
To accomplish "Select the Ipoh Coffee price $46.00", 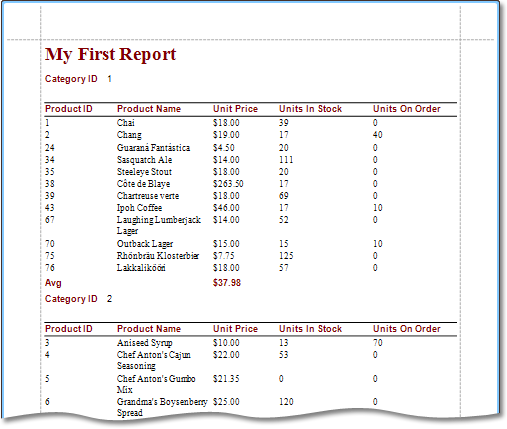I will tap(226, 208).
